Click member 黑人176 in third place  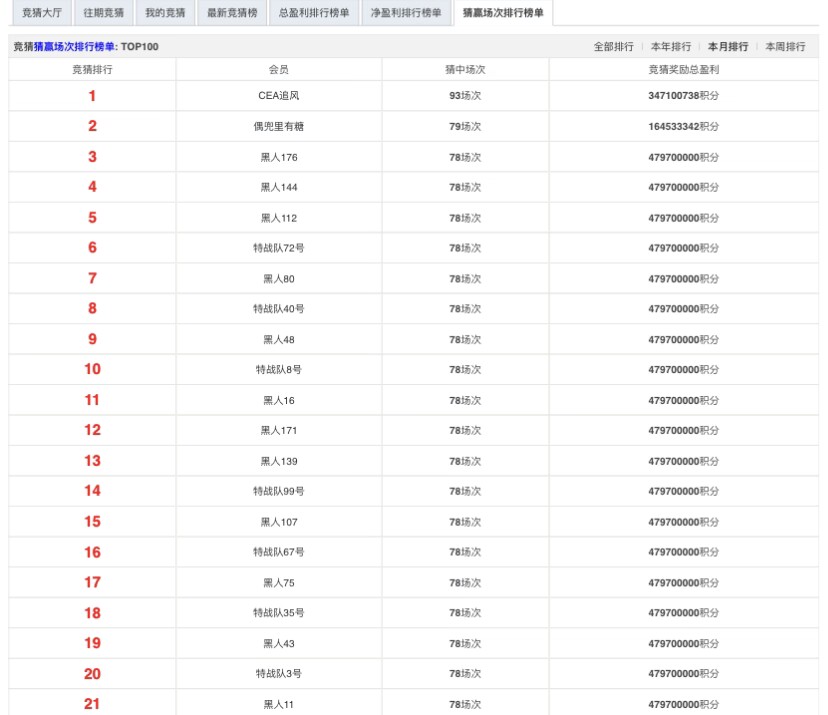[x=279, y=157]
